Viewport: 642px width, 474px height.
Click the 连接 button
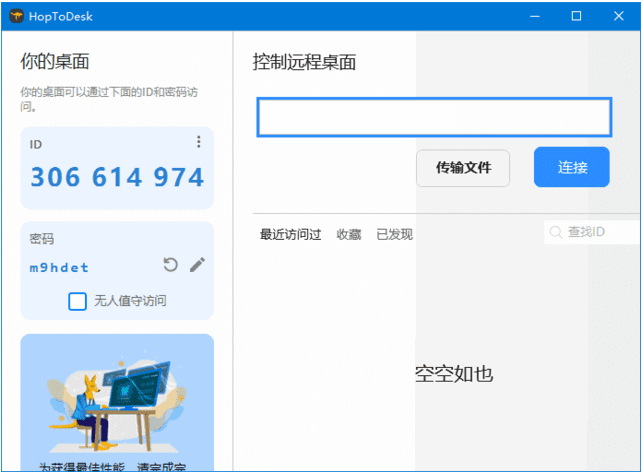572,167
